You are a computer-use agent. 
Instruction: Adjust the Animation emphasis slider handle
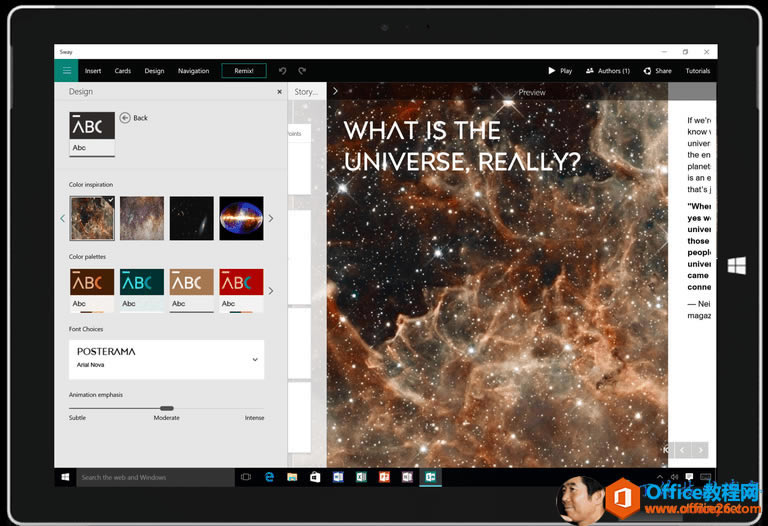(167, 408)
